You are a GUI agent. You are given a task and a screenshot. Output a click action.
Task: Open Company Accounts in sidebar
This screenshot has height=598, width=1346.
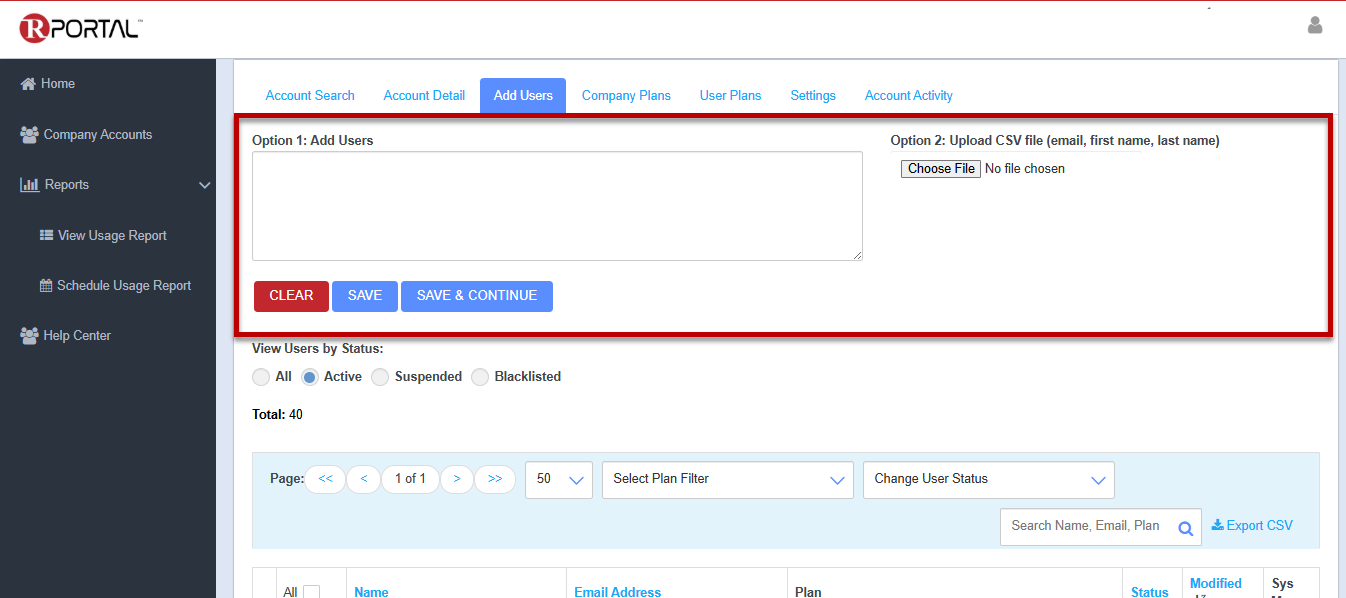tap(97, 135)
